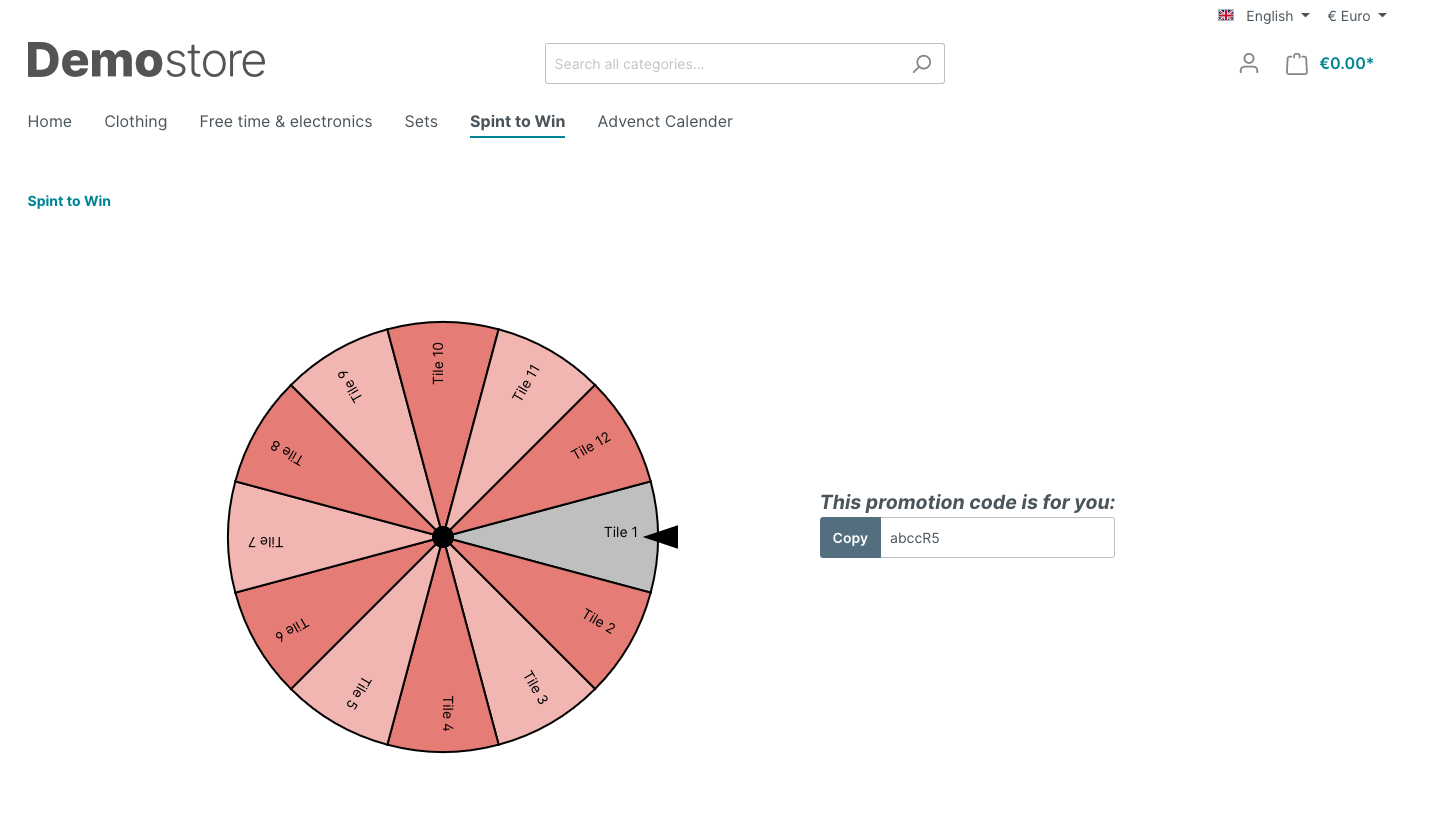
Task: Open the Advenct Calender page
Action: pos(665,121)
